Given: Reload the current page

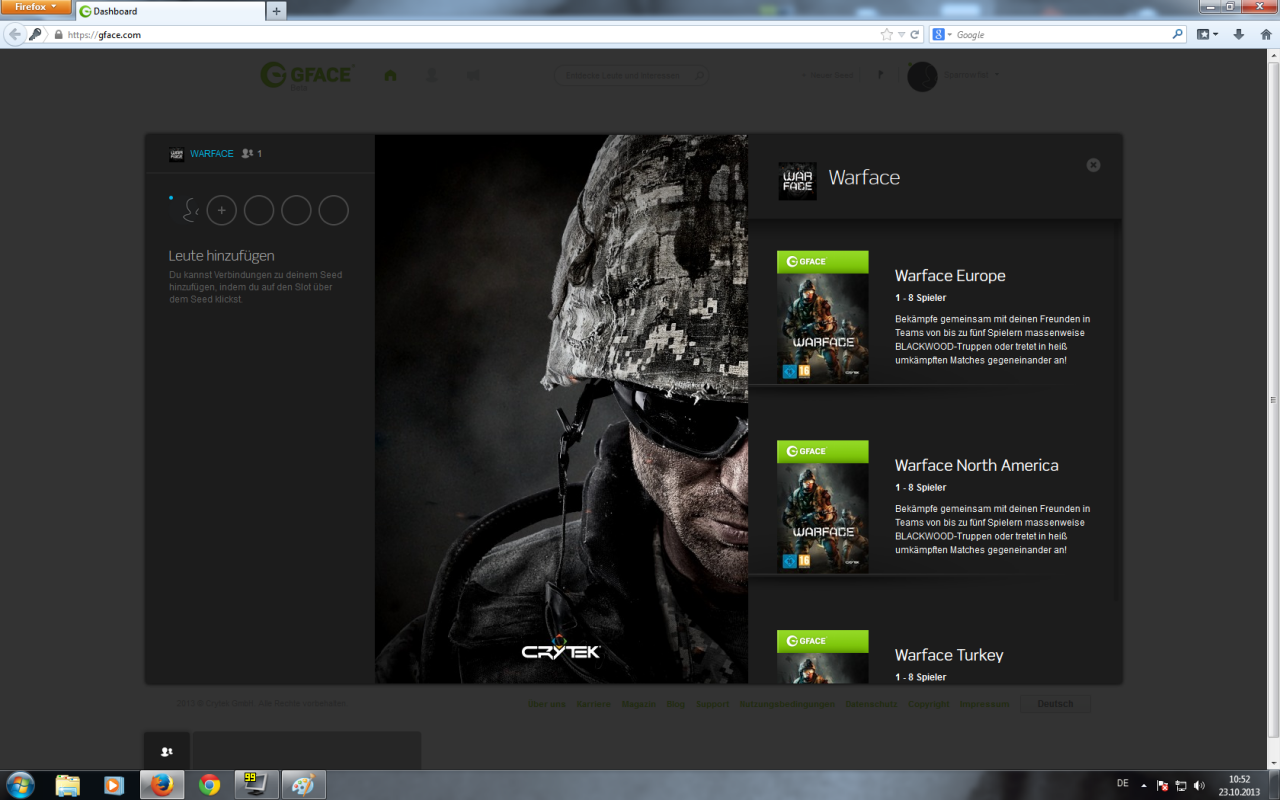Looking at the screenshot, I should (x=914, y=34).
